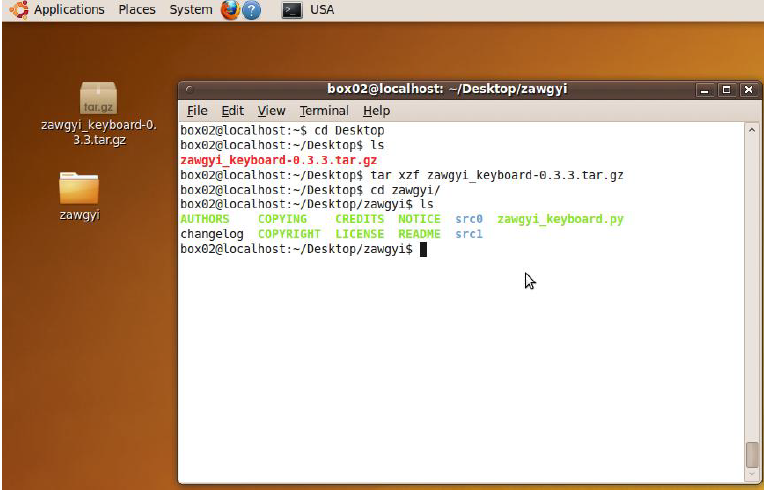Minimize the terminal window
This screenshot has width=764, height=490.
point(705,90)
